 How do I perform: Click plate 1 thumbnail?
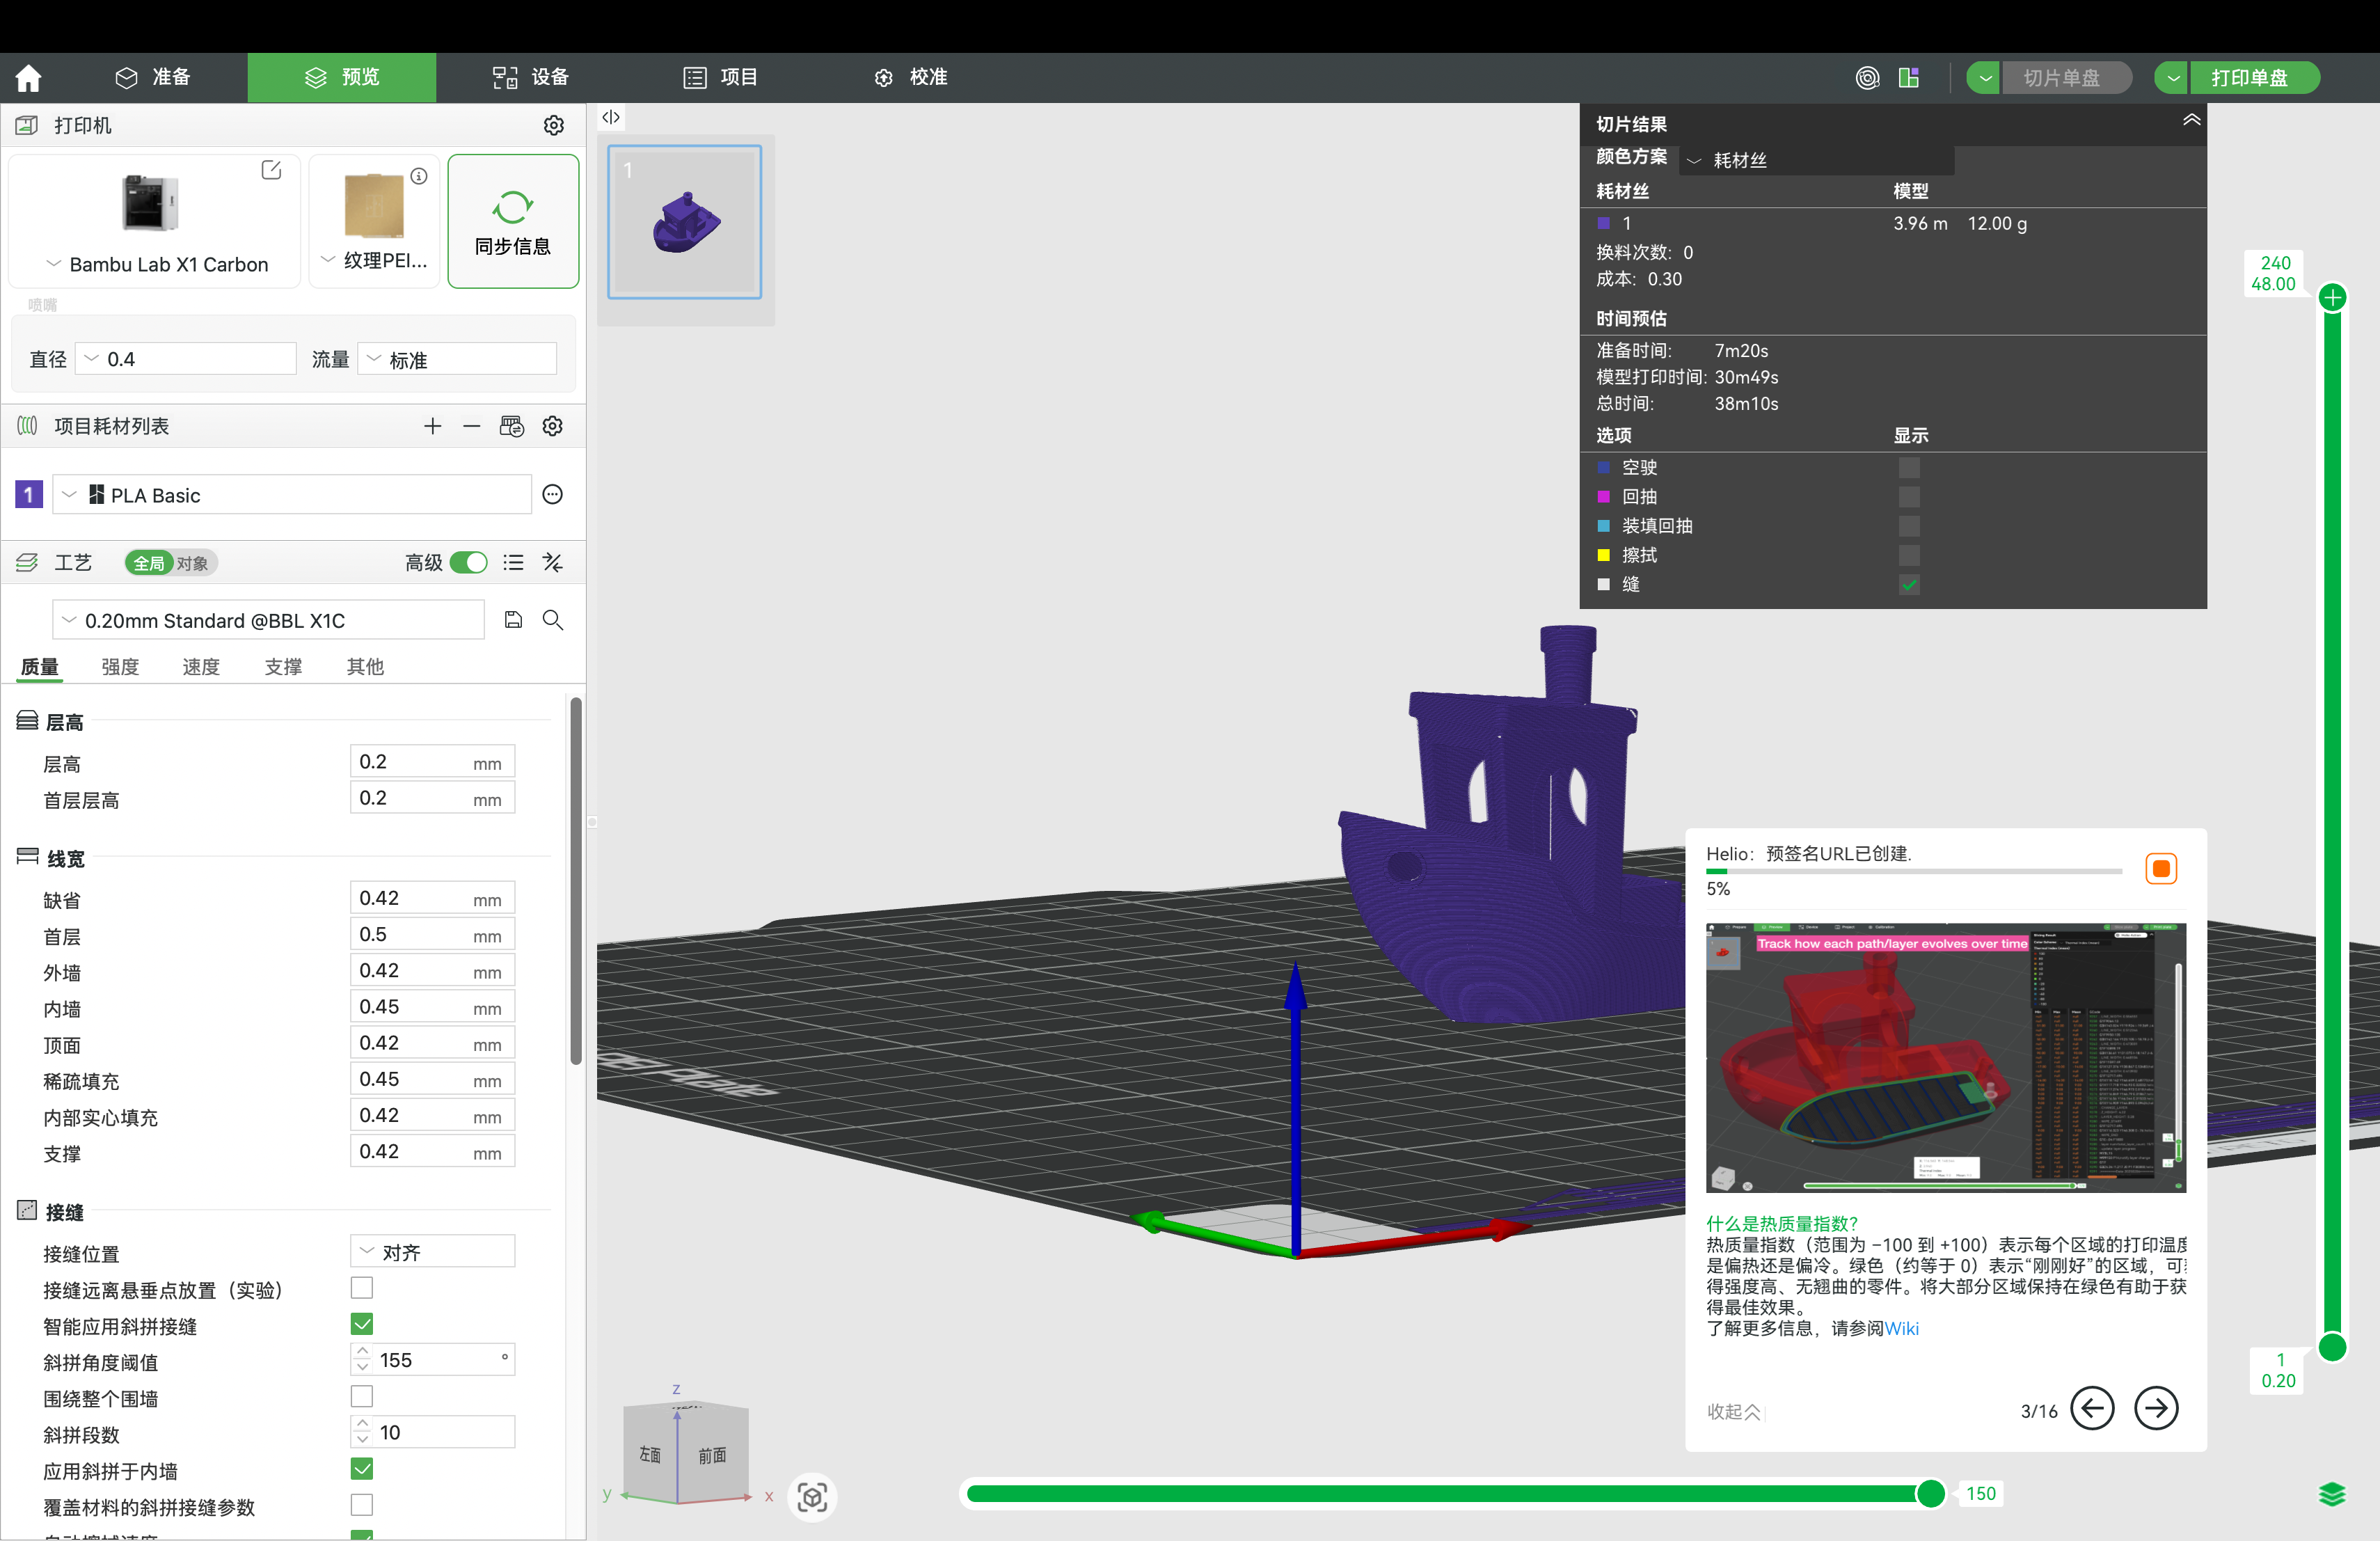pyautogui.click(x=685, y=222)
